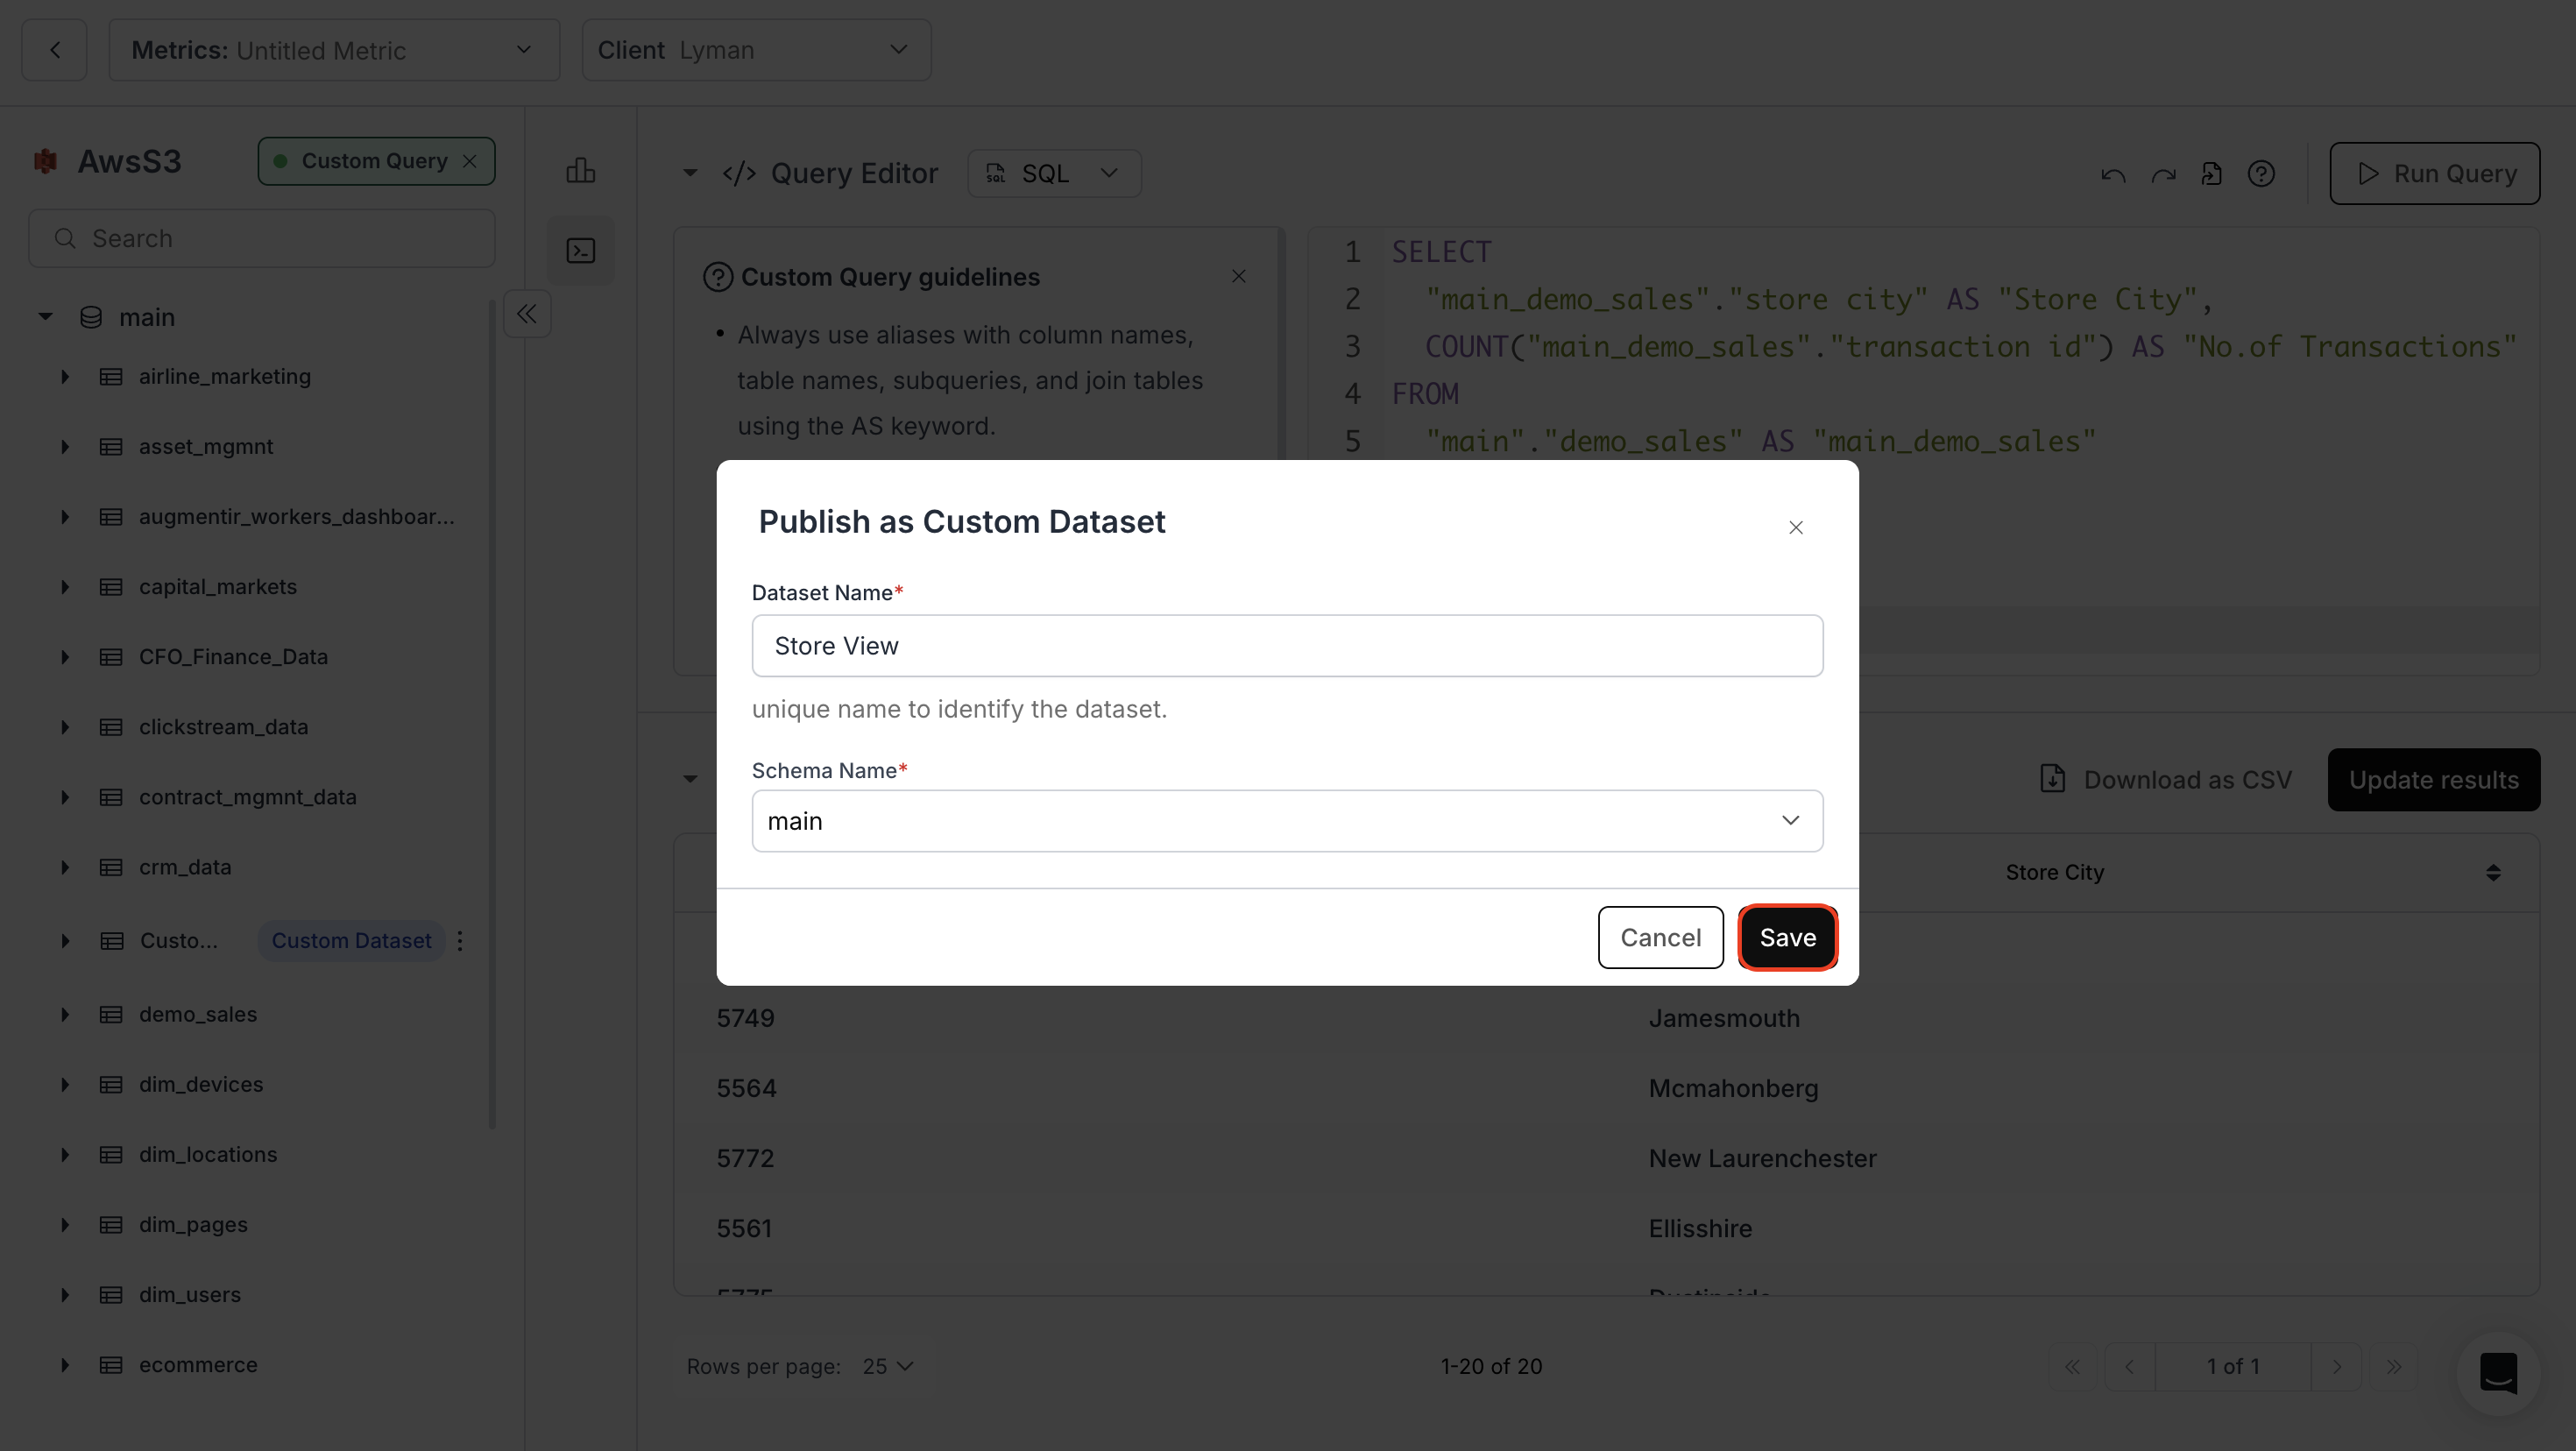Click the export query to file icon
Screen dimensions: 2576x1451
tap(2212, 173)
